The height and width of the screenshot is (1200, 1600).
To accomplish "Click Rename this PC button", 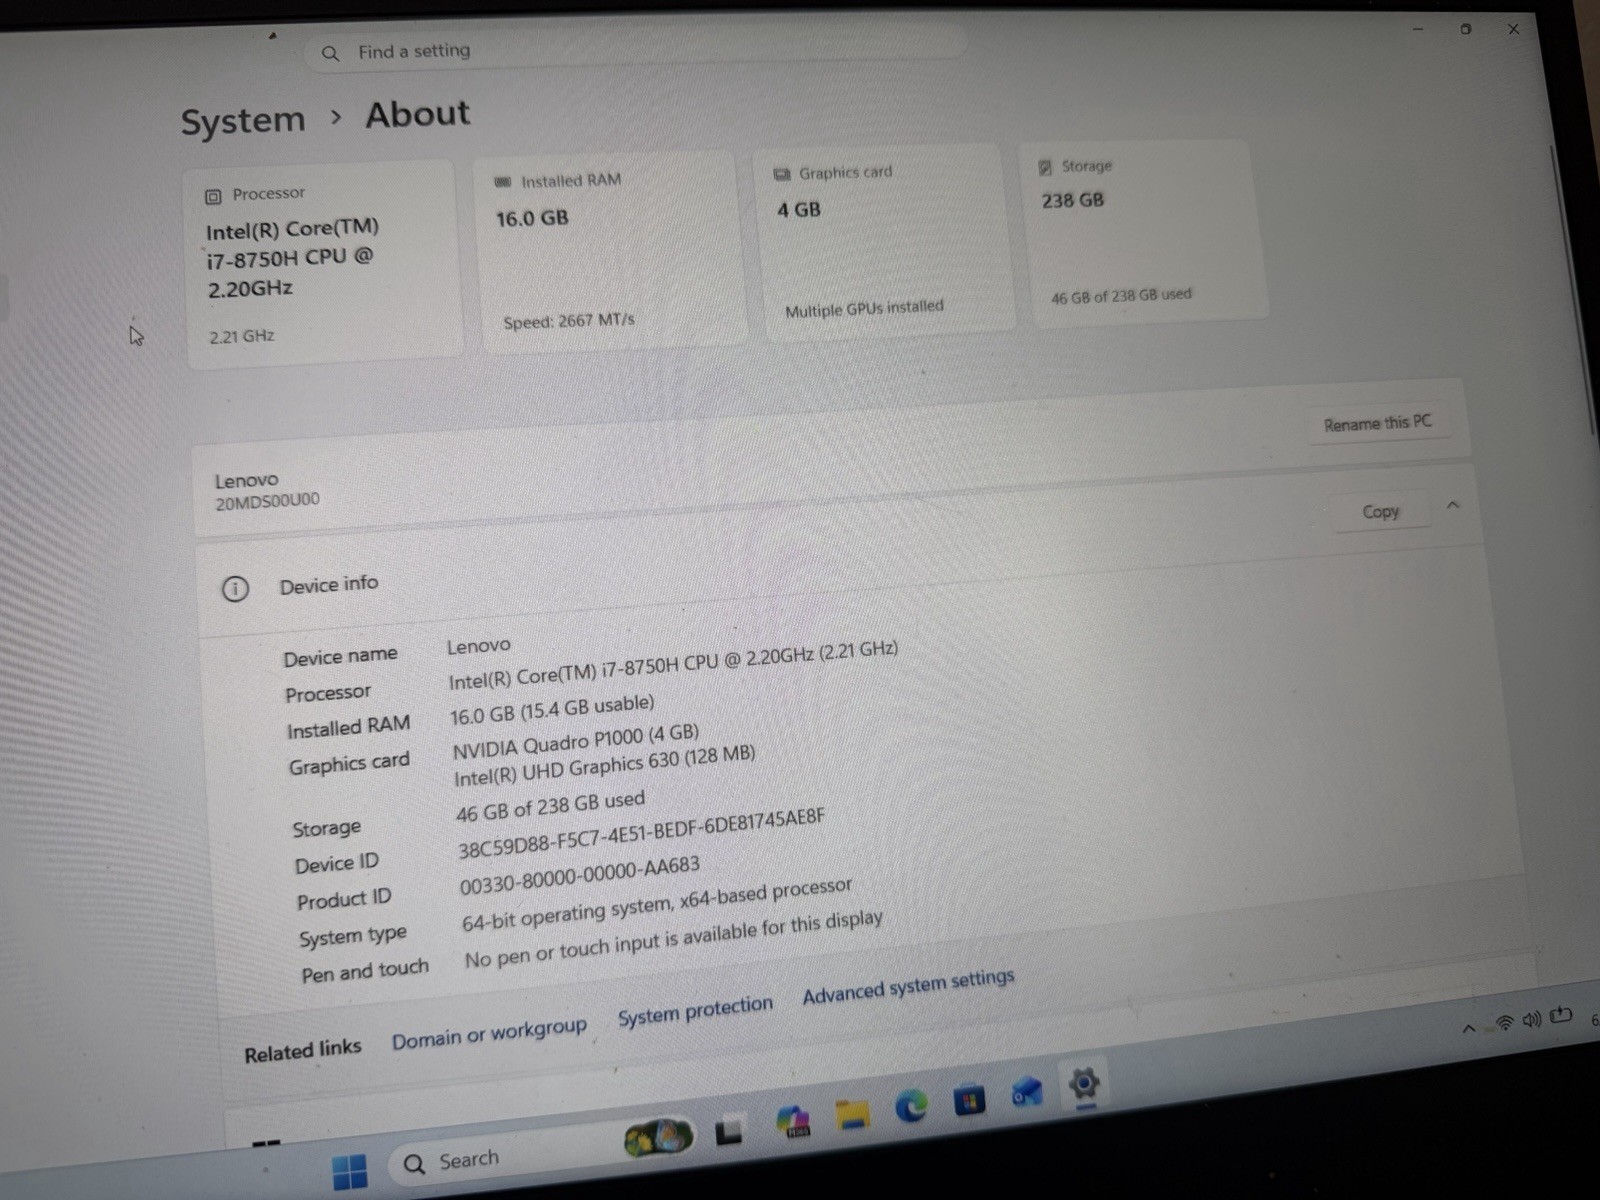I will [x=1378, y=423].
